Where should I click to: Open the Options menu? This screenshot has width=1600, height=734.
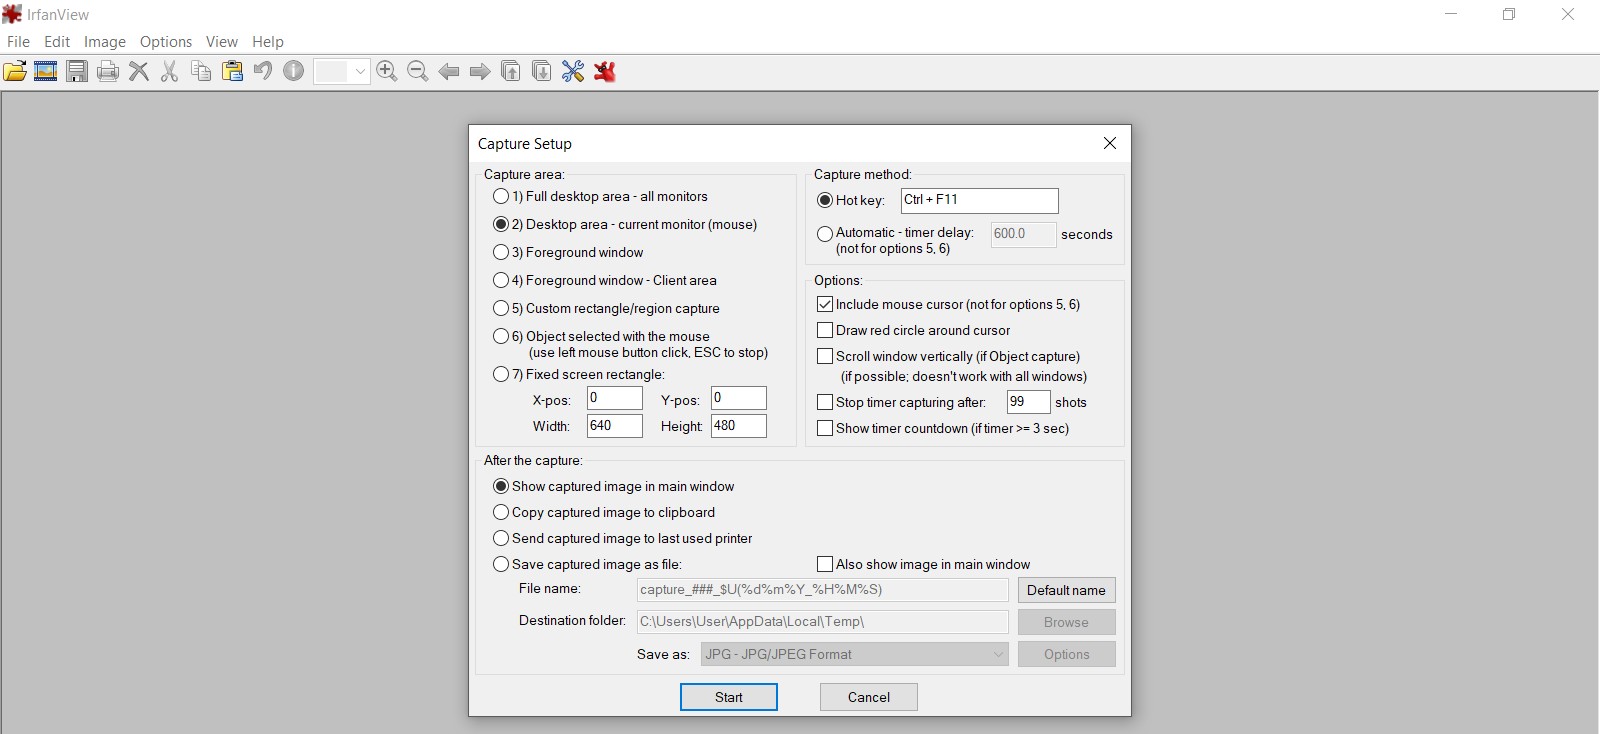pyautogui.click(x=166, y=41)
